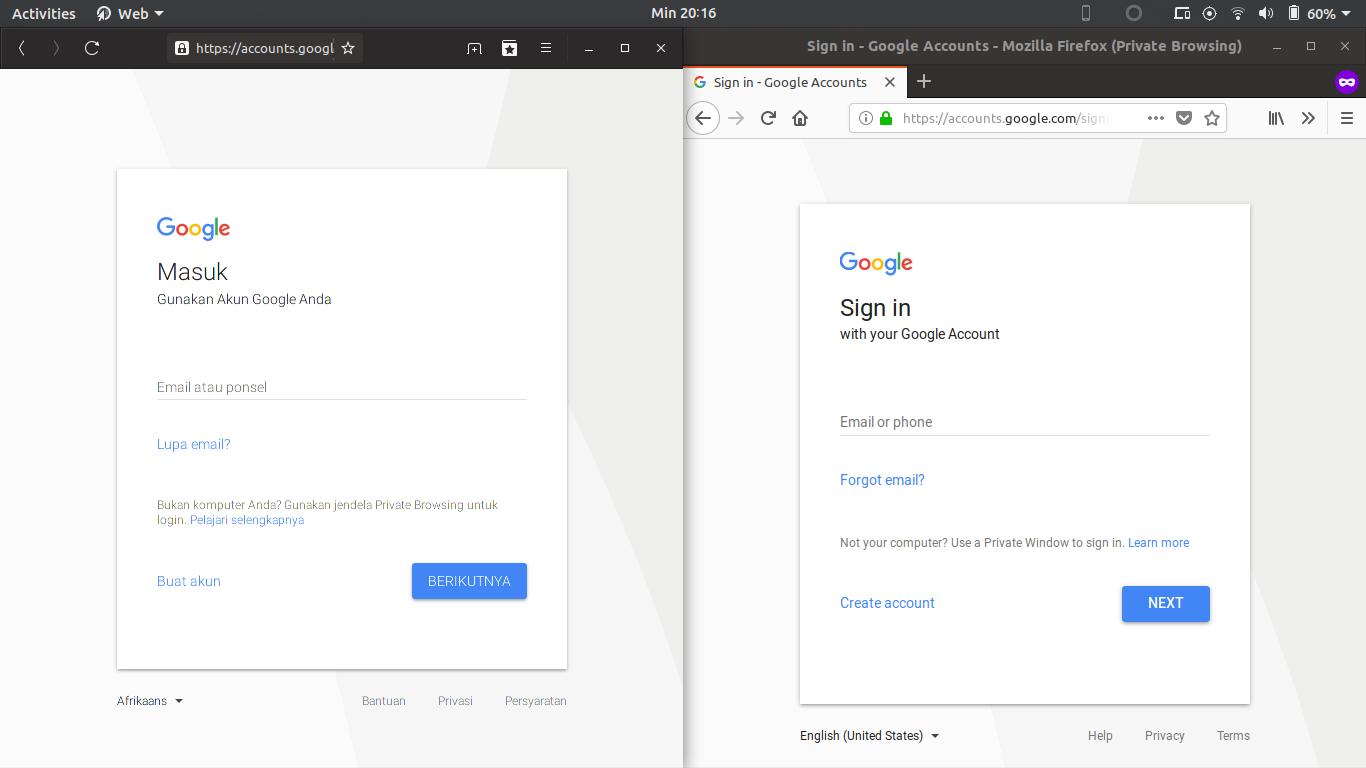Click the Lupa email? link
The height and width of the screenshot is (768, 1366).
coord(194,444)
